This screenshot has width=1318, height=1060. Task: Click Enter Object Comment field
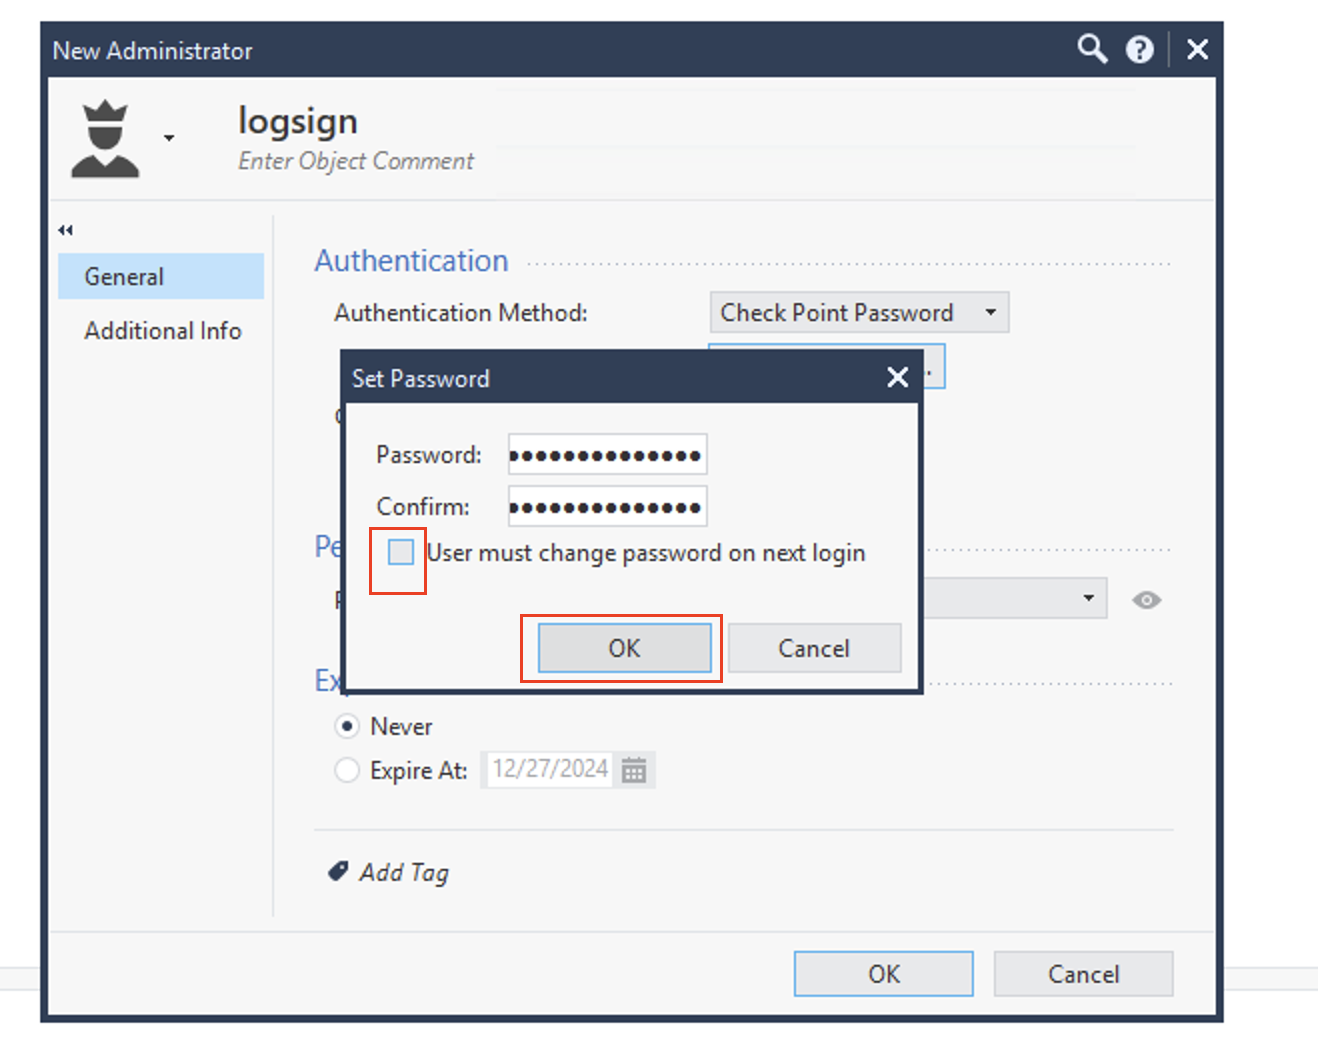(356, 161)
